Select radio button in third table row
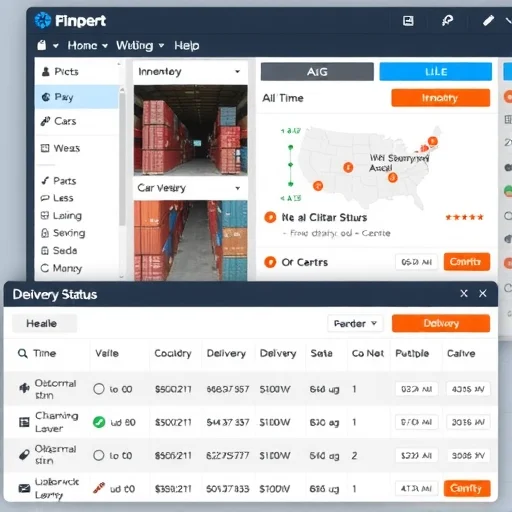 click(99, 455)
